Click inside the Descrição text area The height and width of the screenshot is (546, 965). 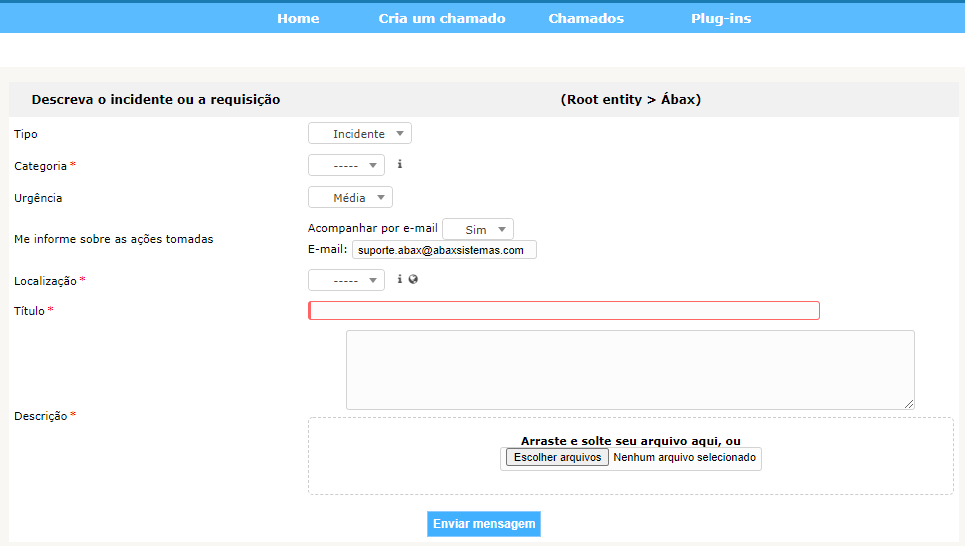coord(630,369)
